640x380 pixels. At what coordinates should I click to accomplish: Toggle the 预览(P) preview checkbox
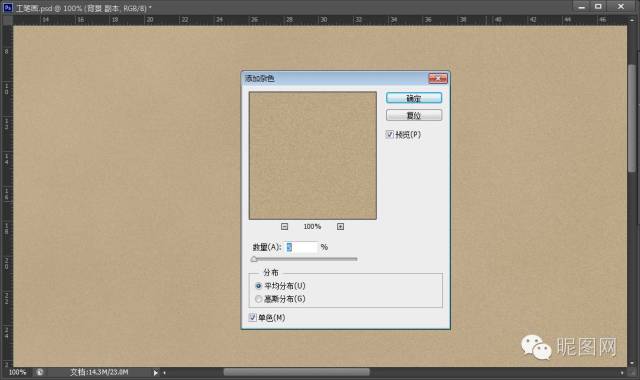[390, 134]
